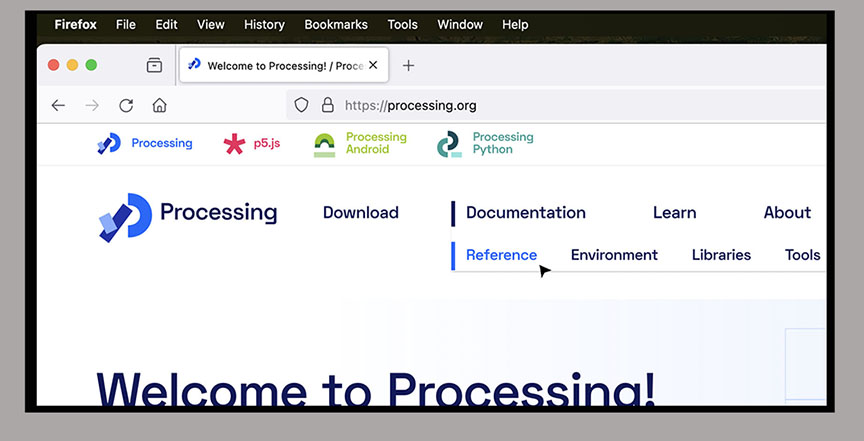Image resolution: width=864 pixels, height=441 pixels.
Task: Go to Firefox home with house icon
Action: 159,105
